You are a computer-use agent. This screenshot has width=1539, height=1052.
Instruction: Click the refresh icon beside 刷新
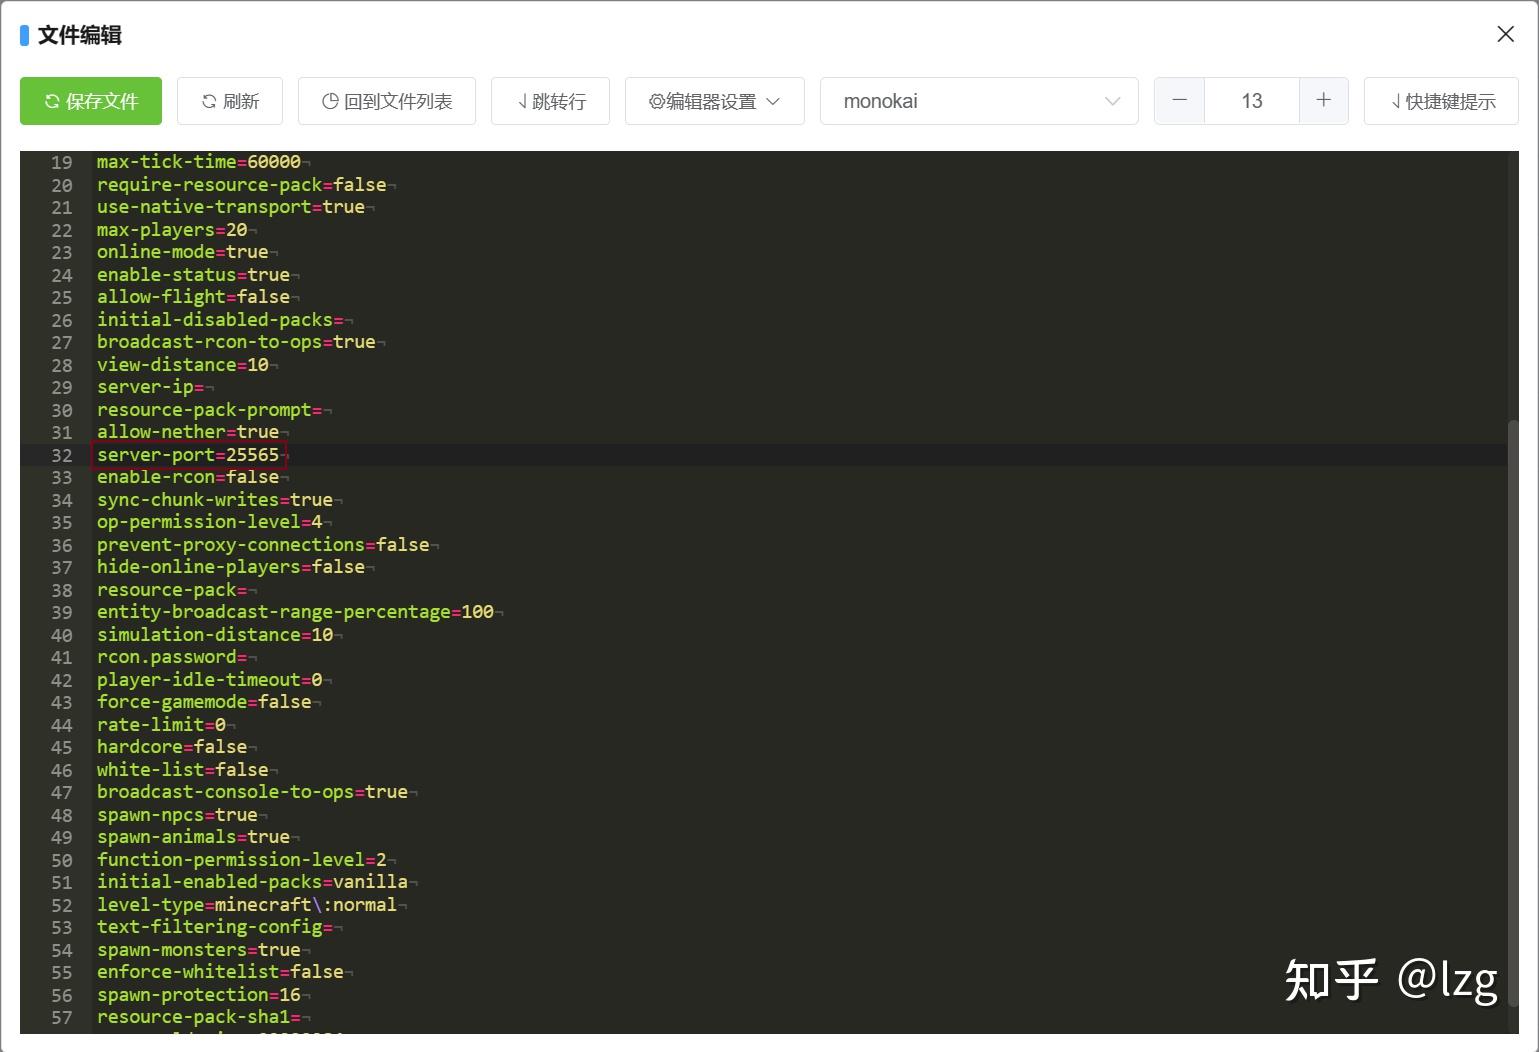[209, 101]
